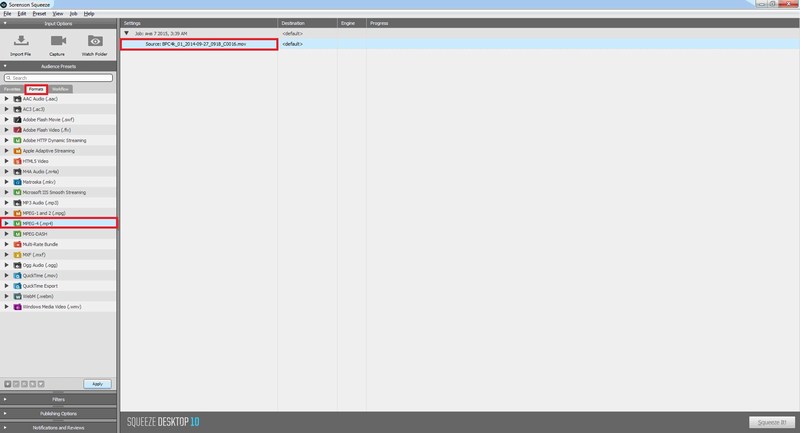This screenshot has height=433, width=800.
Task: Click the Adobe Flash Video (.flv) icon
Action: pos(17,130)
